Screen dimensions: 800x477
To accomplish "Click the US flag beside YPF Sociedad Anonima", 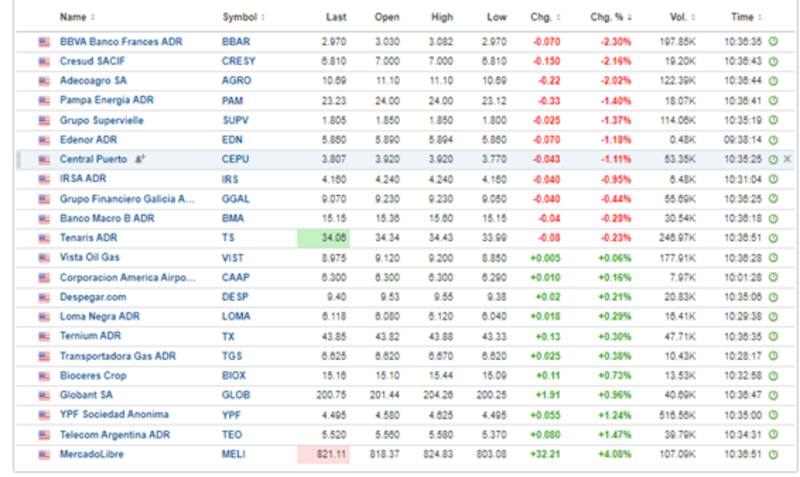I will (x=43, y=414).
